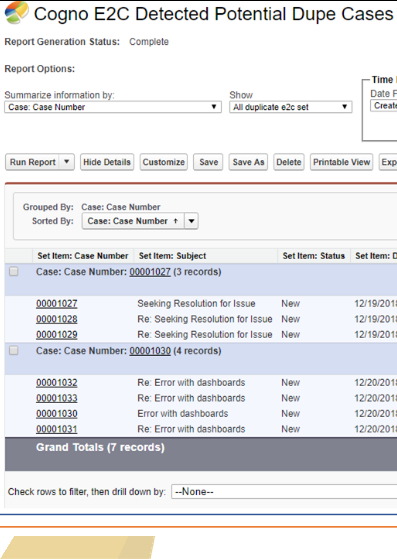Check the box for case group 00001027
The height and width of the screenshot is (559, 397).
click(x=14, y=272)
